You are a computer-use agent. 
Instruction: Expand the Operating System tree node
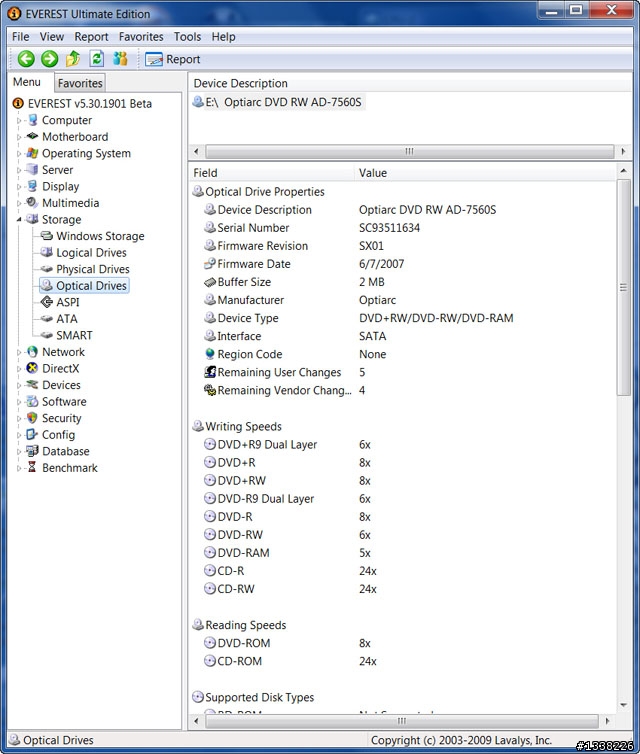pyautogui.click(x=19, y=154)
